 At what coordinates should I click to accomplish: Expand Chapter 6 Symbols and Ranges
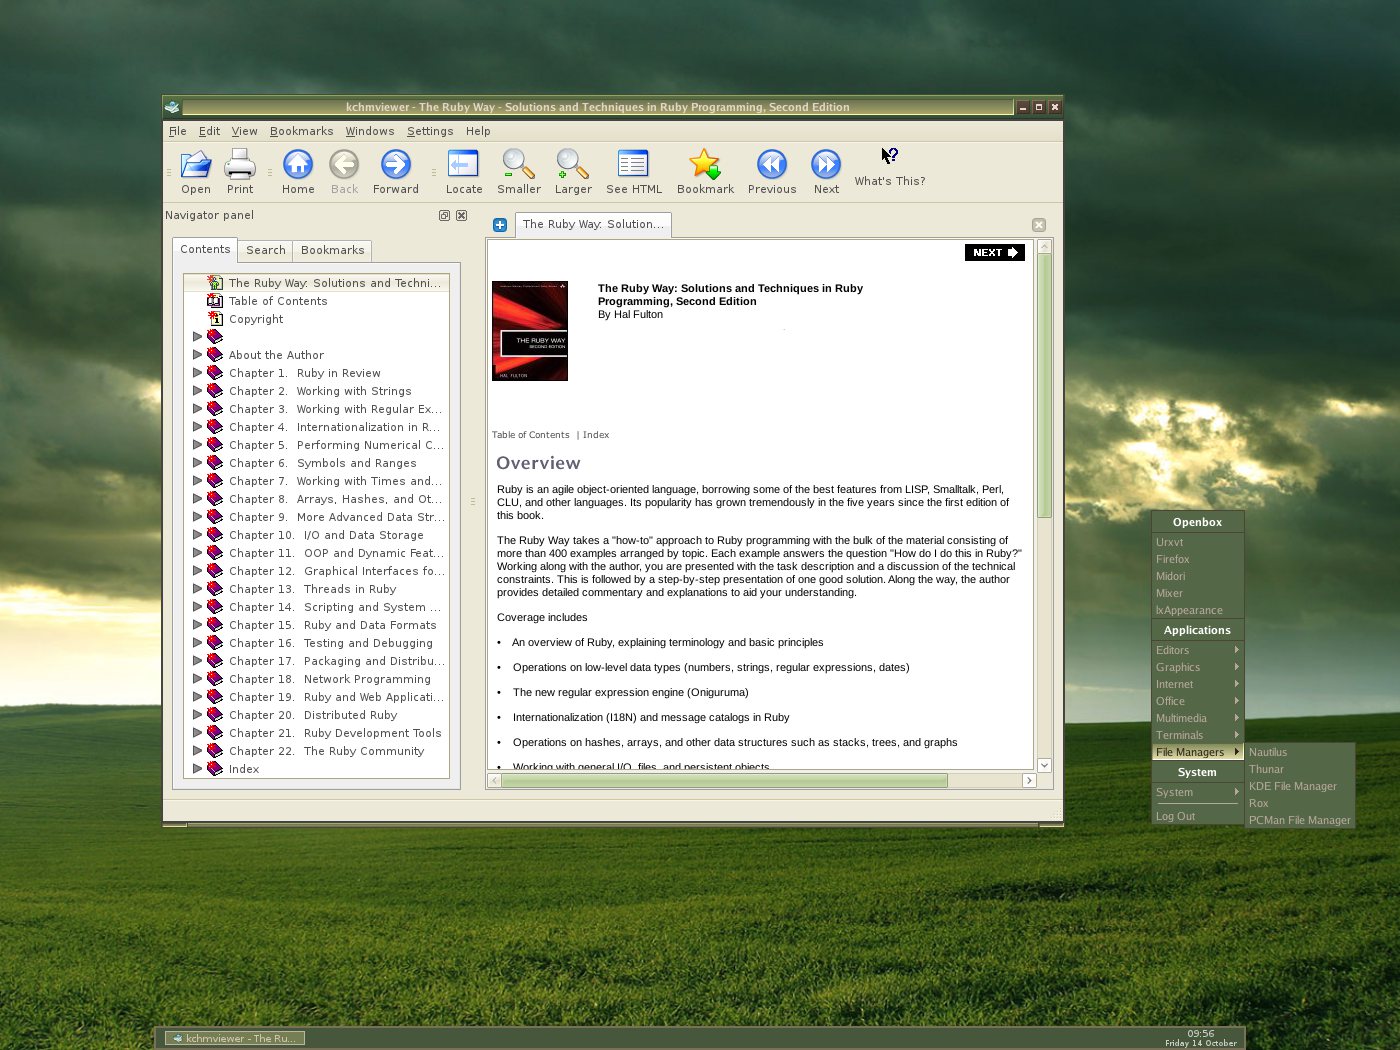pos(197,463)
